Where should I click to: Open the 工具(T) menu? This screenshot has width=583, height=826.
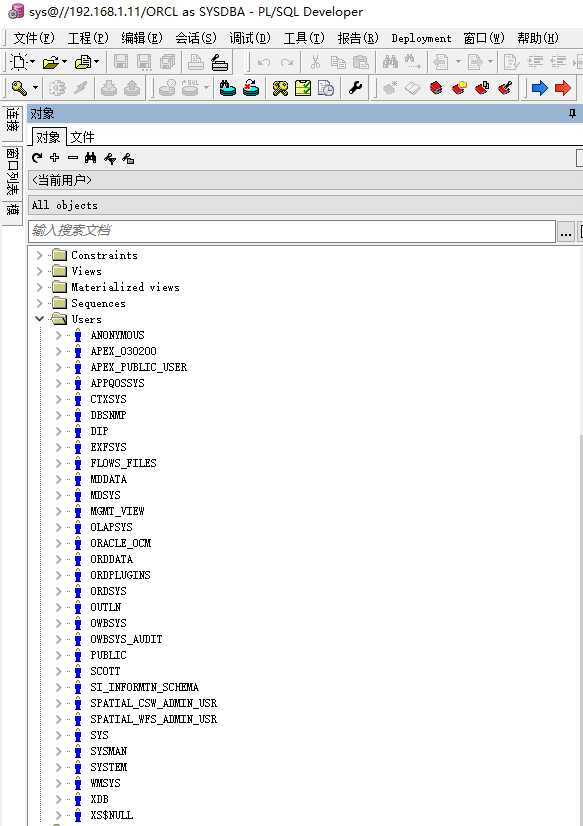pos(304,38)
